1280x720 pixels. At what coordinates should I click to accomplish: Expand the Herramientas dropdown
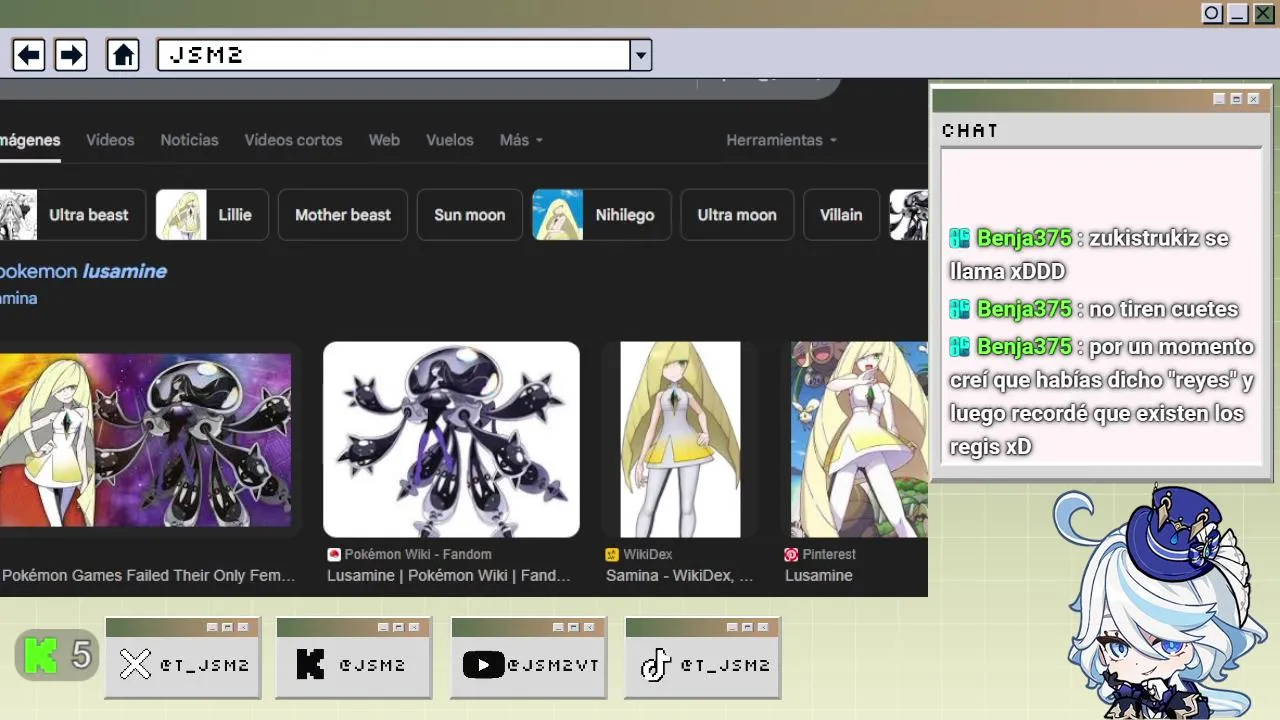782,140
